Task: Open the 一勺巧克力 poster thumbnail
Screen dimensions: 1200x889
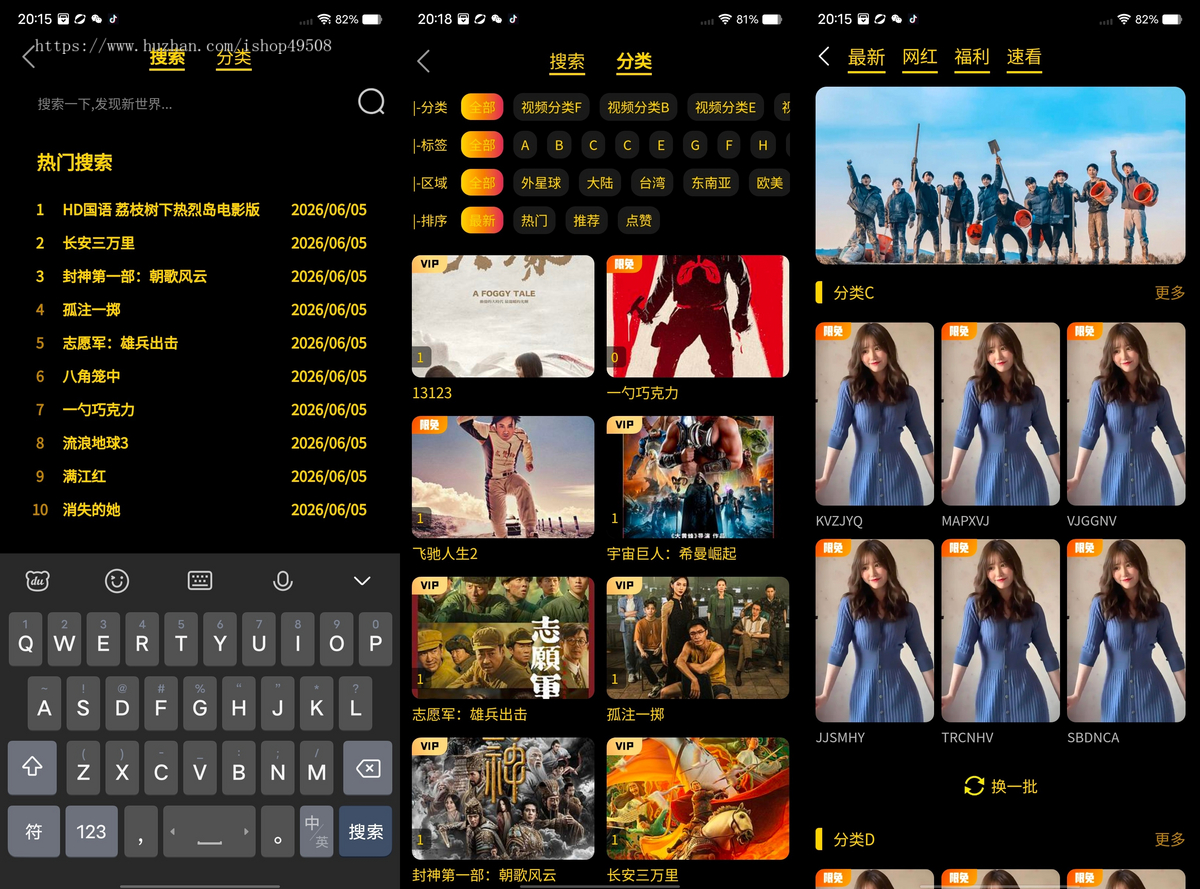Action: (698, 316)
